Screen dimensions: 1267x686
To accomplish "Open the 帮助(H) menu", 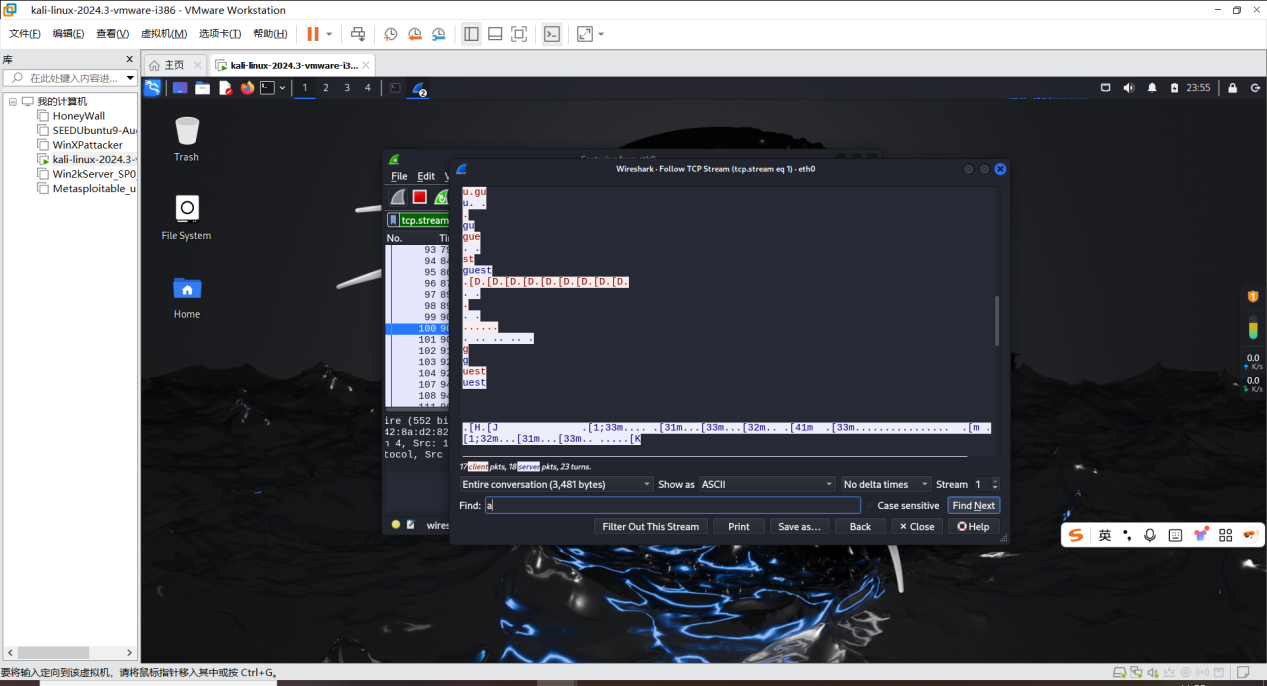I will point(270,34).
